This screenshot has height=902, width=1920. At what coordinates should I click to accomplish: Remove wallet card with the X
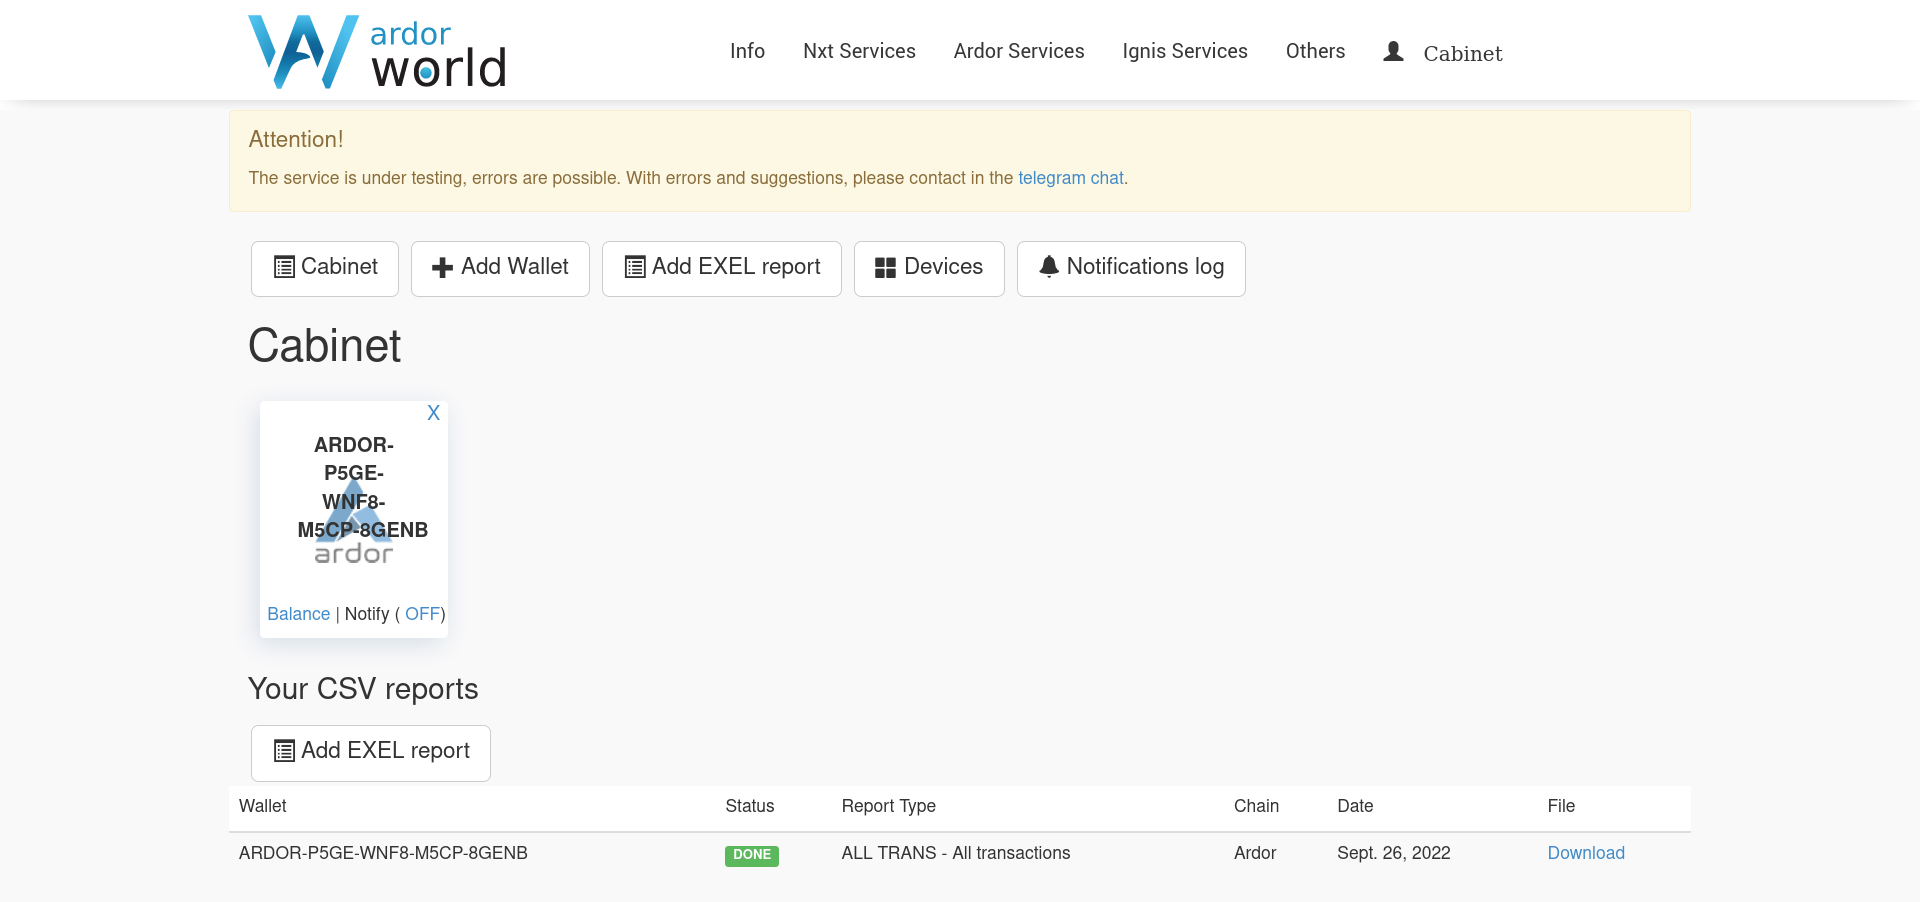click(433, 413)
